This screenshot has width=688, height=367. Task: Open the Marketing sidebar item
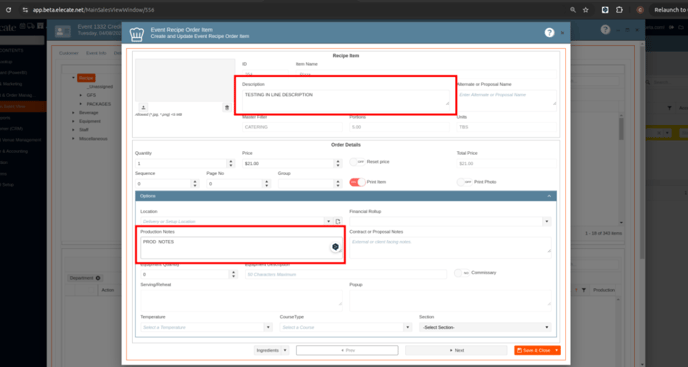pyautogui.click(x=12, y=84)
